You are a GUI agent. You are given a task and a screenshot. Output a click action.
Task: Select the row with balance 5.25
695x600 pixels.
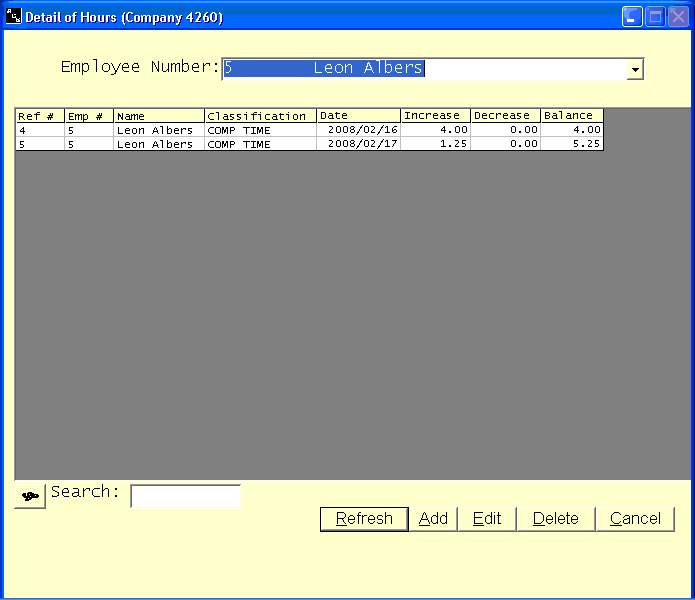572,144
